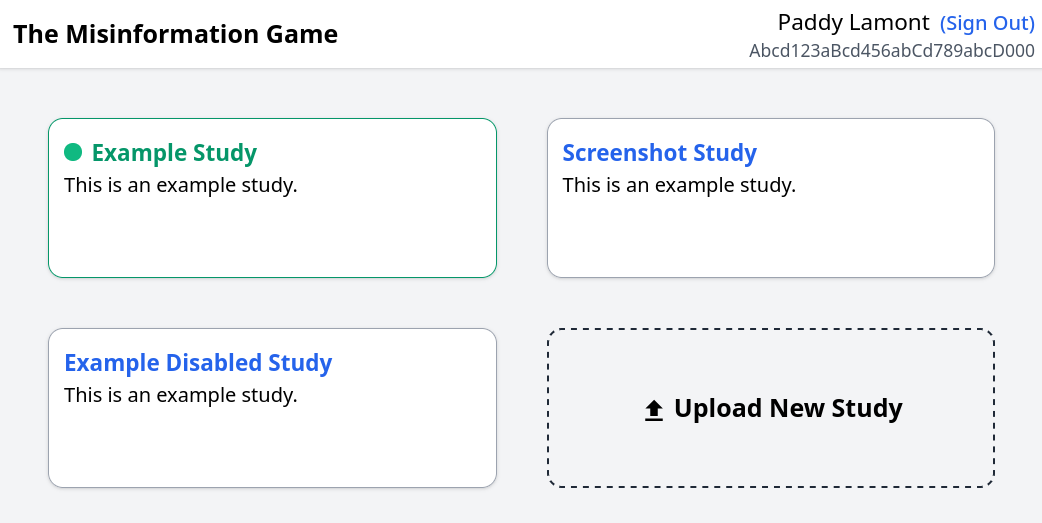Click empty space inside the dashed upload box
This screenshot has width=1042, height=523.
pos(771,459)
